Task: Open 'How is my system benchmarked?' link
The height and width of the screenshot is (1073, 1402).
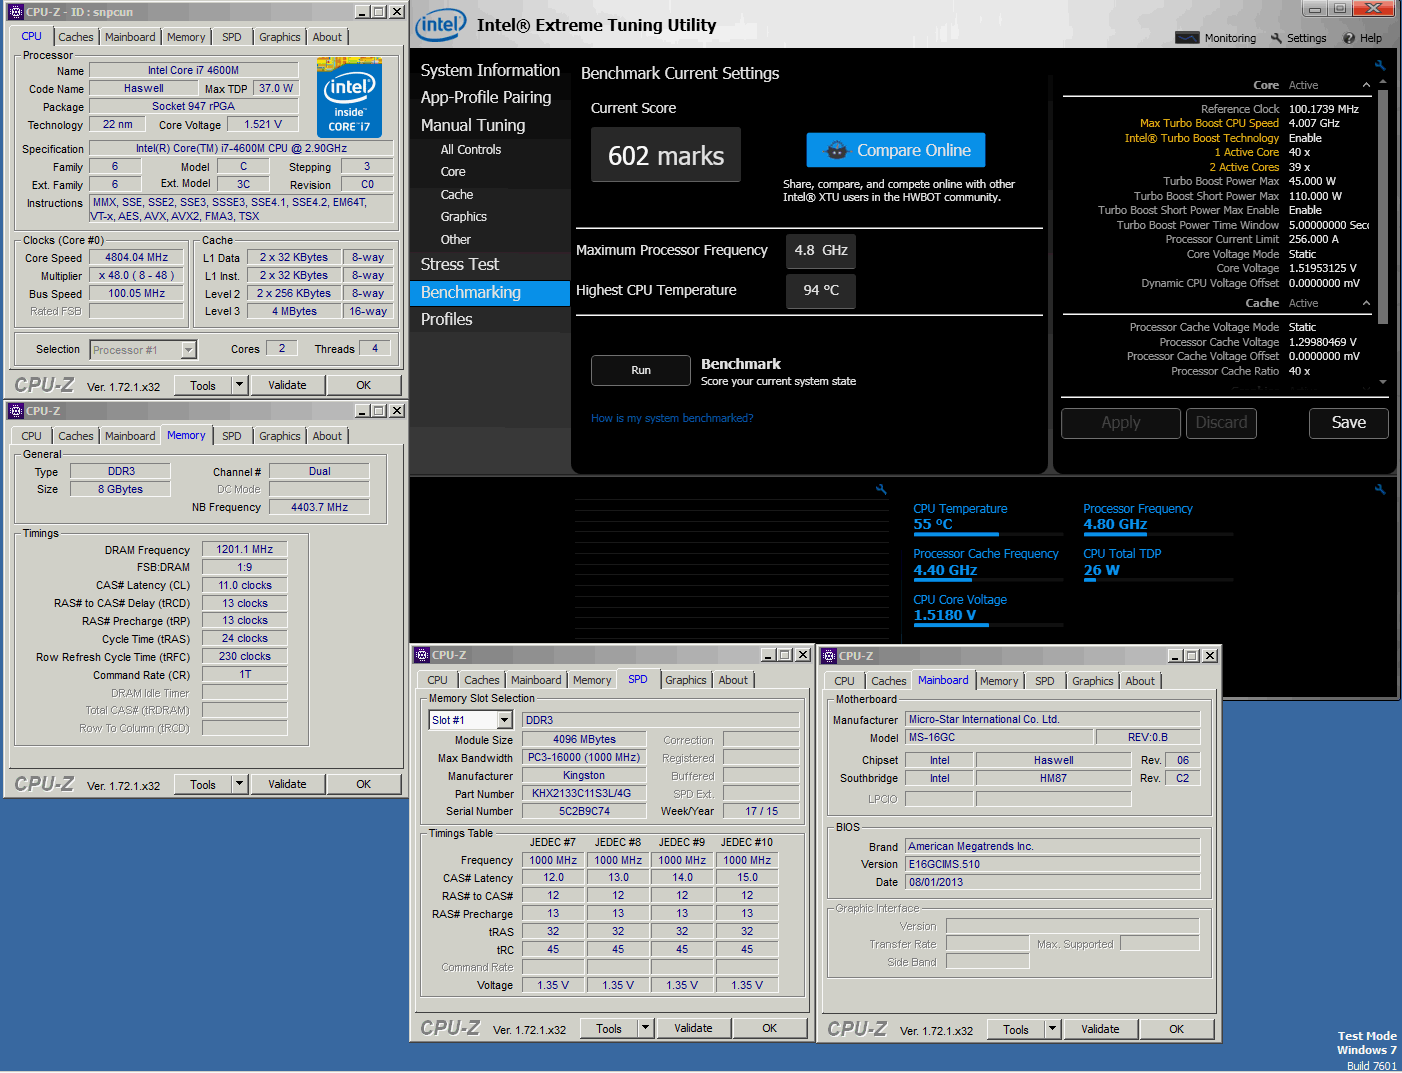Action: click(672, 418)
